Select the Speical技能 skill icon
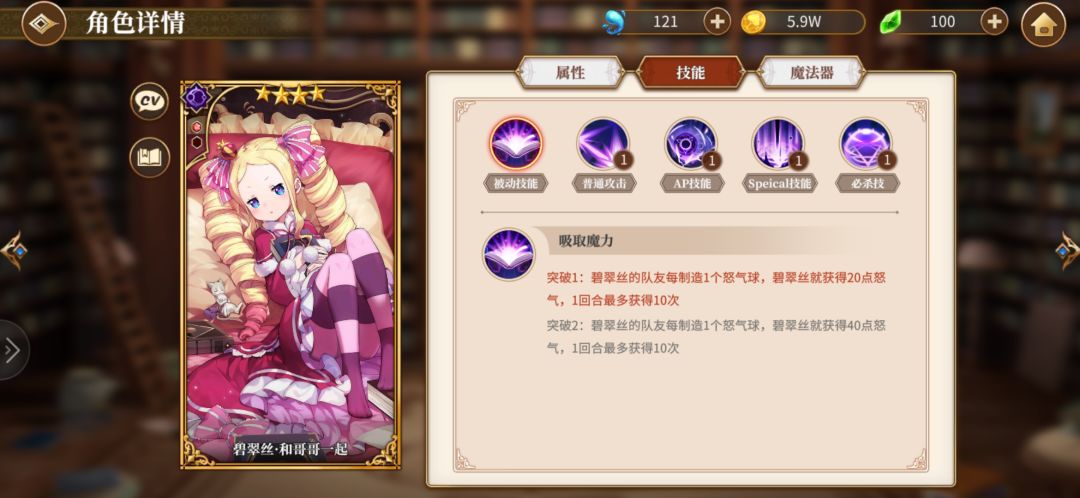1080x498 pixels. coord(779,144)
